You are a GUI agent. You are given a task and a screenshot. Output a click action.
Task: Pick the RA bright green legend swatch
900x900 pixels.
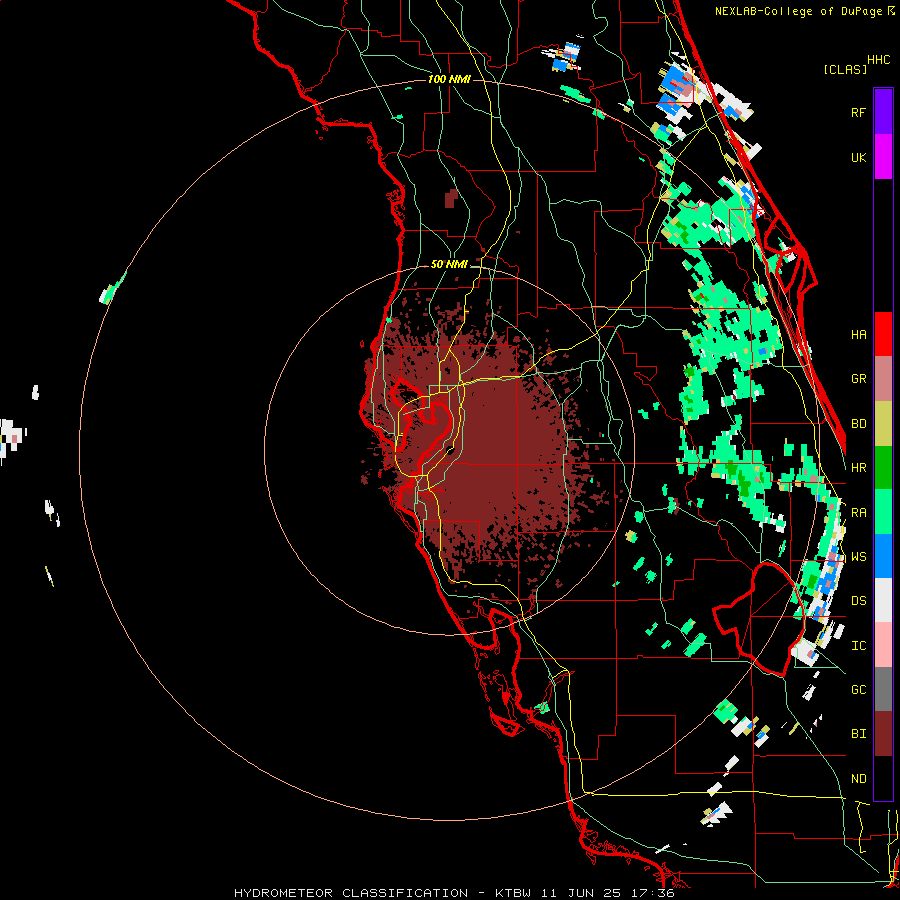(x=883, y=512)
